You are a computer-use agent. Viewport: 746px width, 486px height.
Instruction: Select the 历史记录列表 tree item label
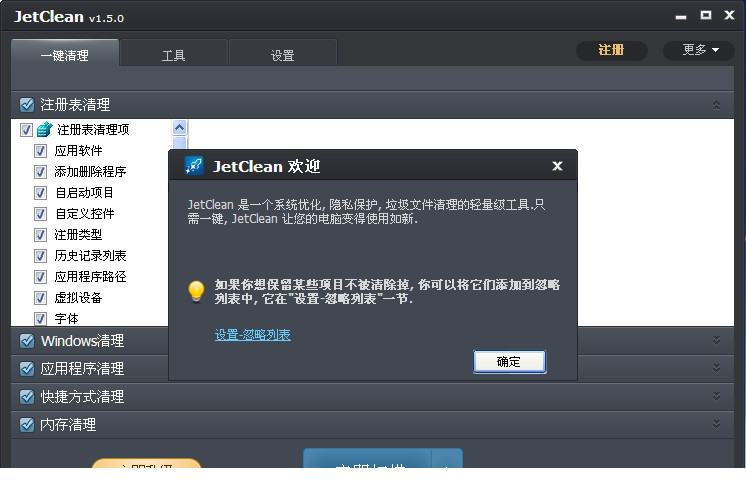pos(90,256)
